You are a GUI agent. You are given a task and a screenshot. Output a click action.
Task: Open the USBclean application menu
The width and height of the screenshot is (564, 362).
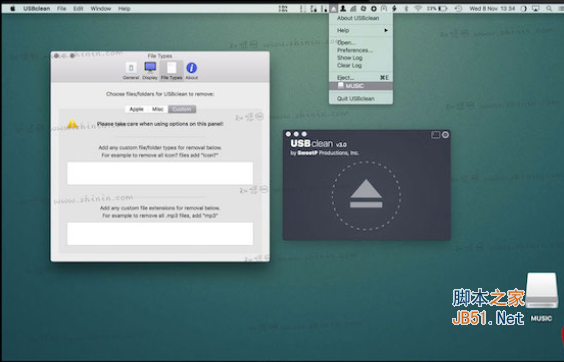click(37, 8)
